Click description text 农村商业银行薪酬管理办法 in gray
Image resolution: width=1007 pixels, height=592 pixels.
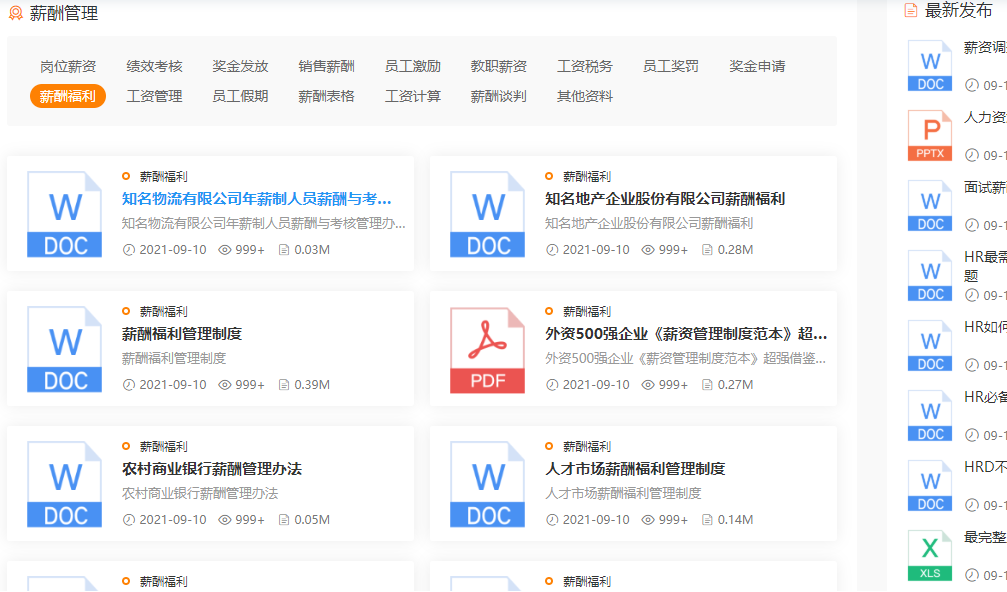click(200, 493)
